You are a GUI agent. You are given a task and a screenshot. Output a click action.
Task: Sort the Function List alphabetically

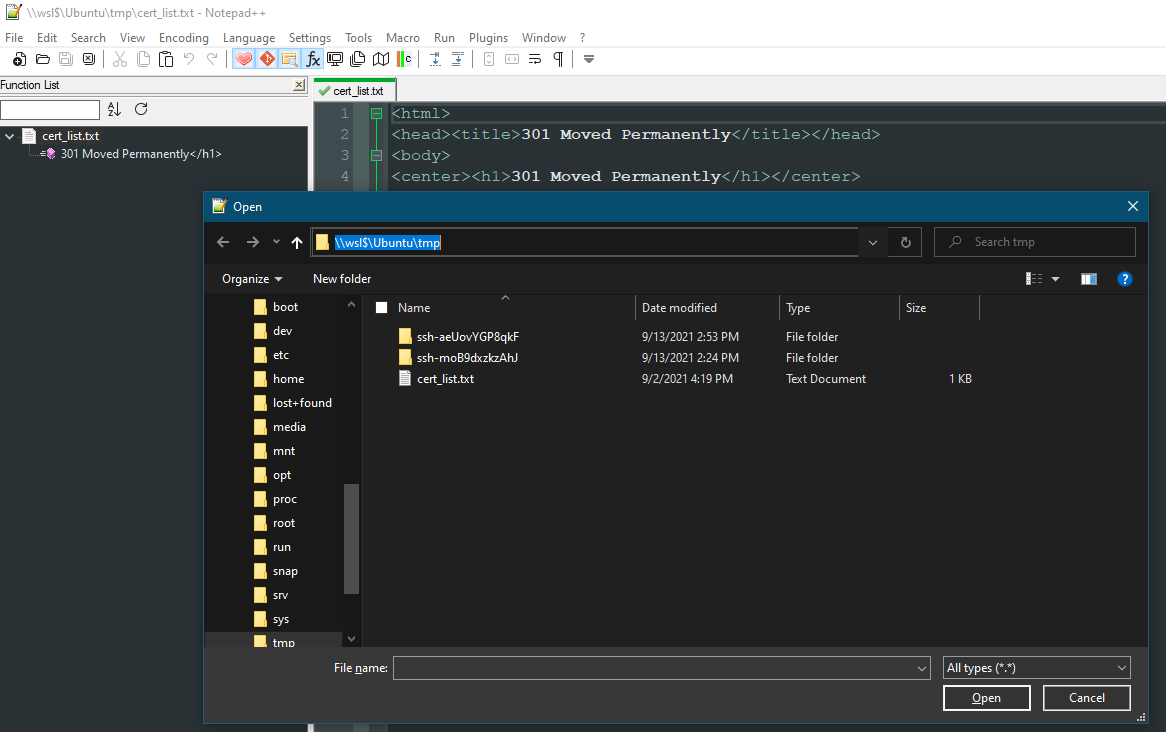pos(114,109)
